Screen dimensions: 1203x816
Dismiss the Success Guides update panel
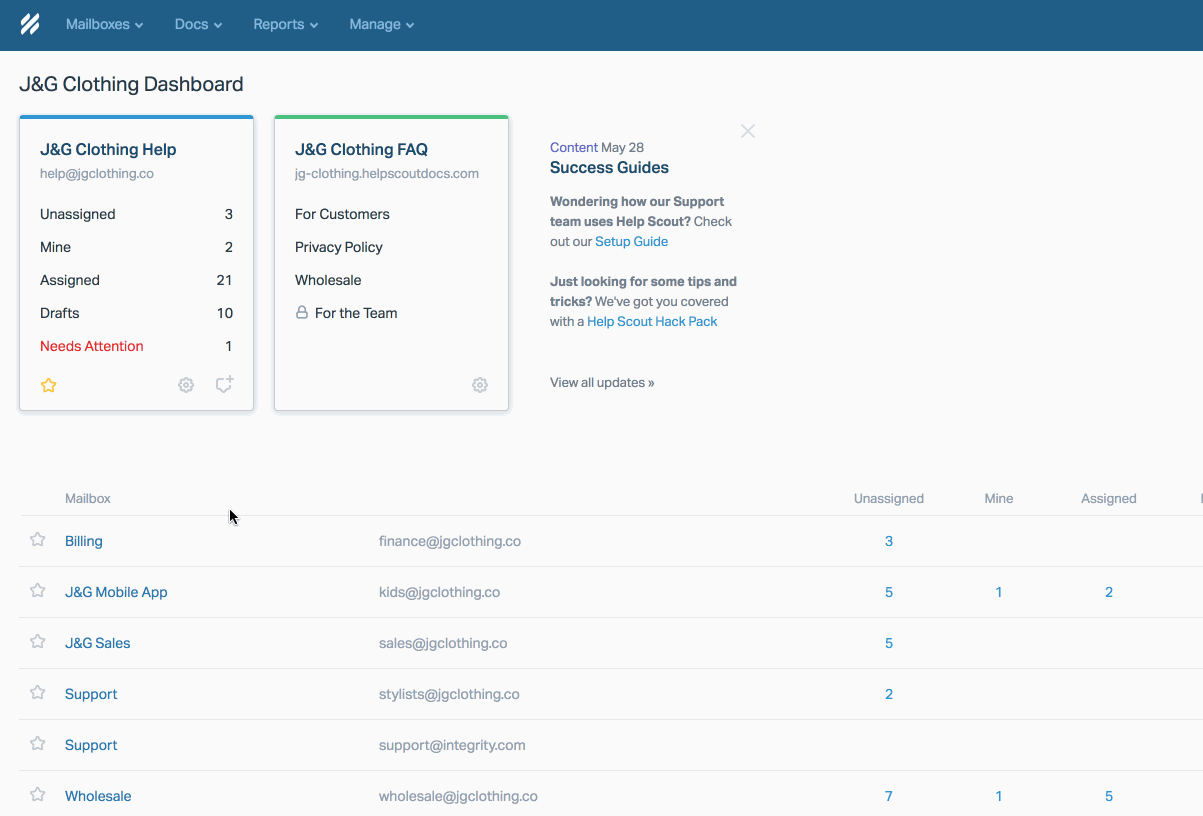(x=747, y=131)
